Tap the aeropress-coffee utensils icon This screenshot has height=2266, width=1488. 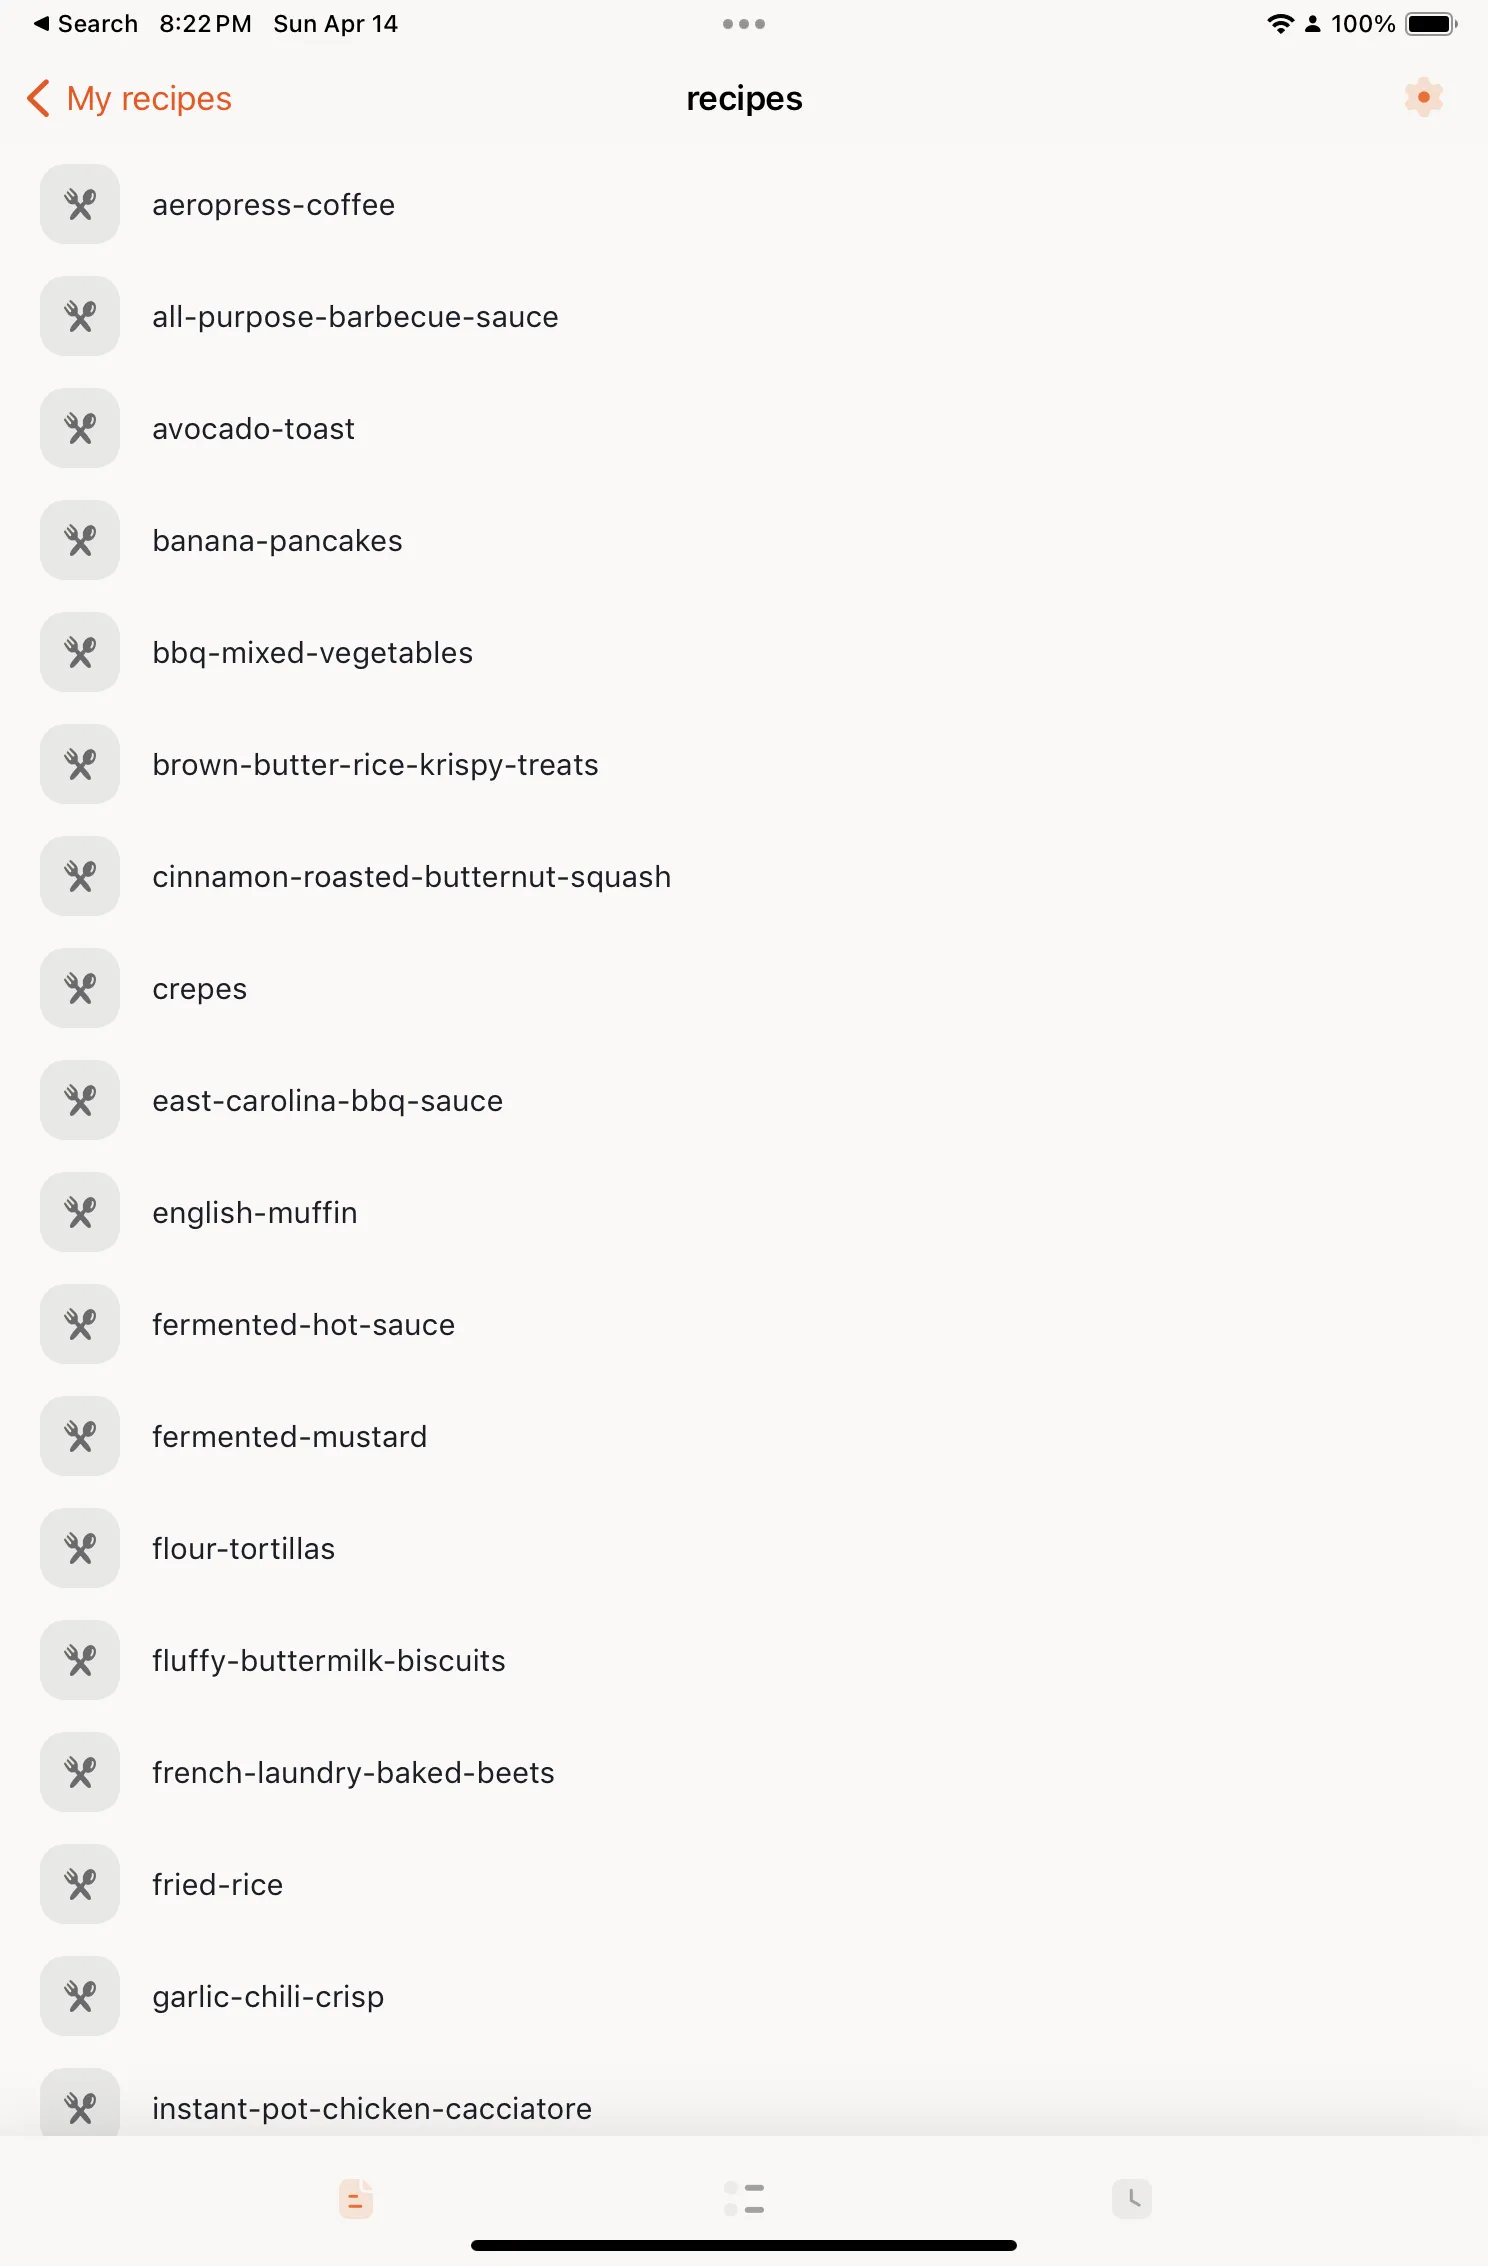80,205
